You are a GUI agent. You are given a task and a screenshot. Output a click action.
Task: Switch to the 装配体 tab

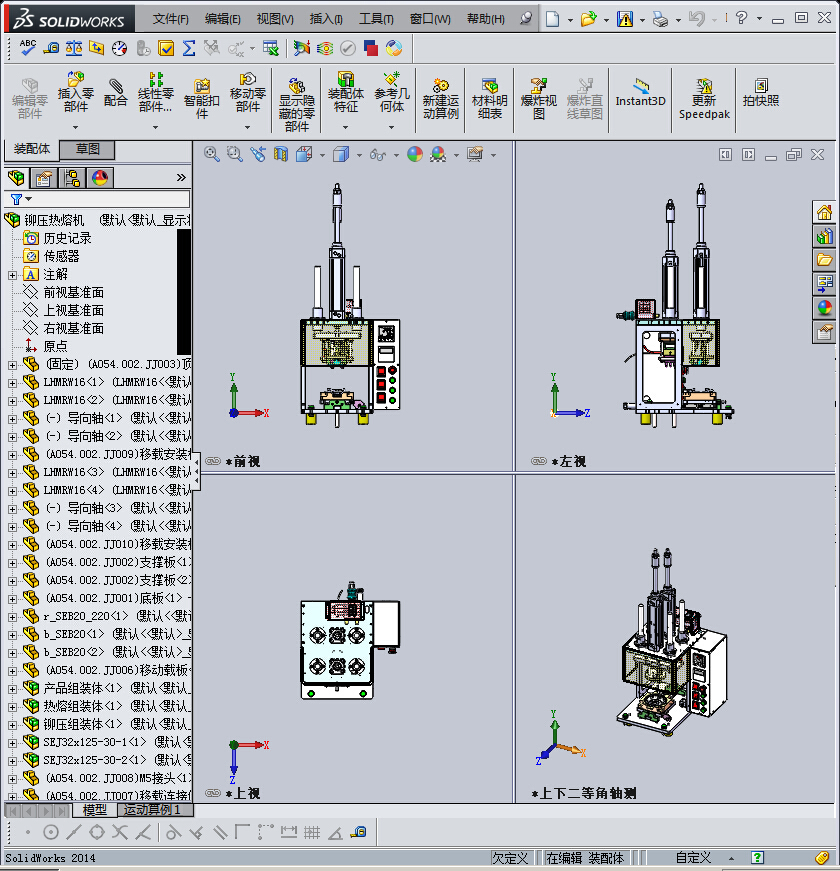pyautogui.click(x=32, y=149)
